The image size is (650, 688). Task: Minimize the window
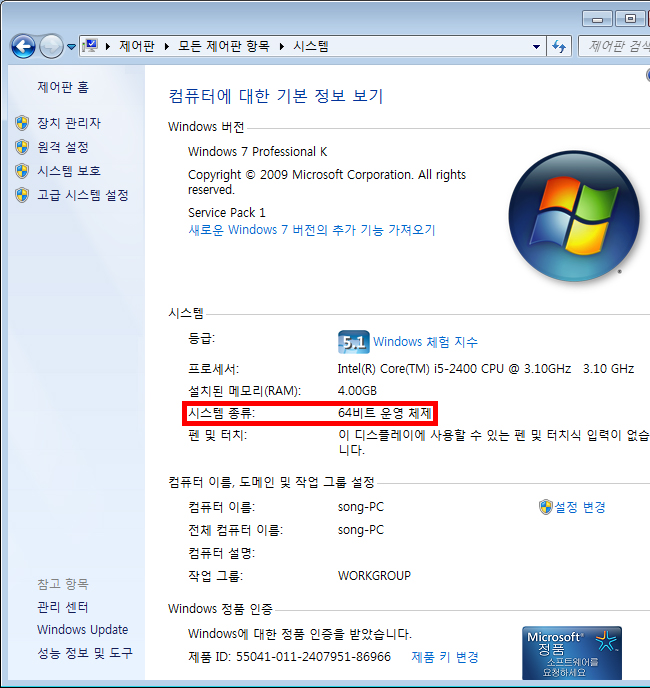(x=597, y=19)
